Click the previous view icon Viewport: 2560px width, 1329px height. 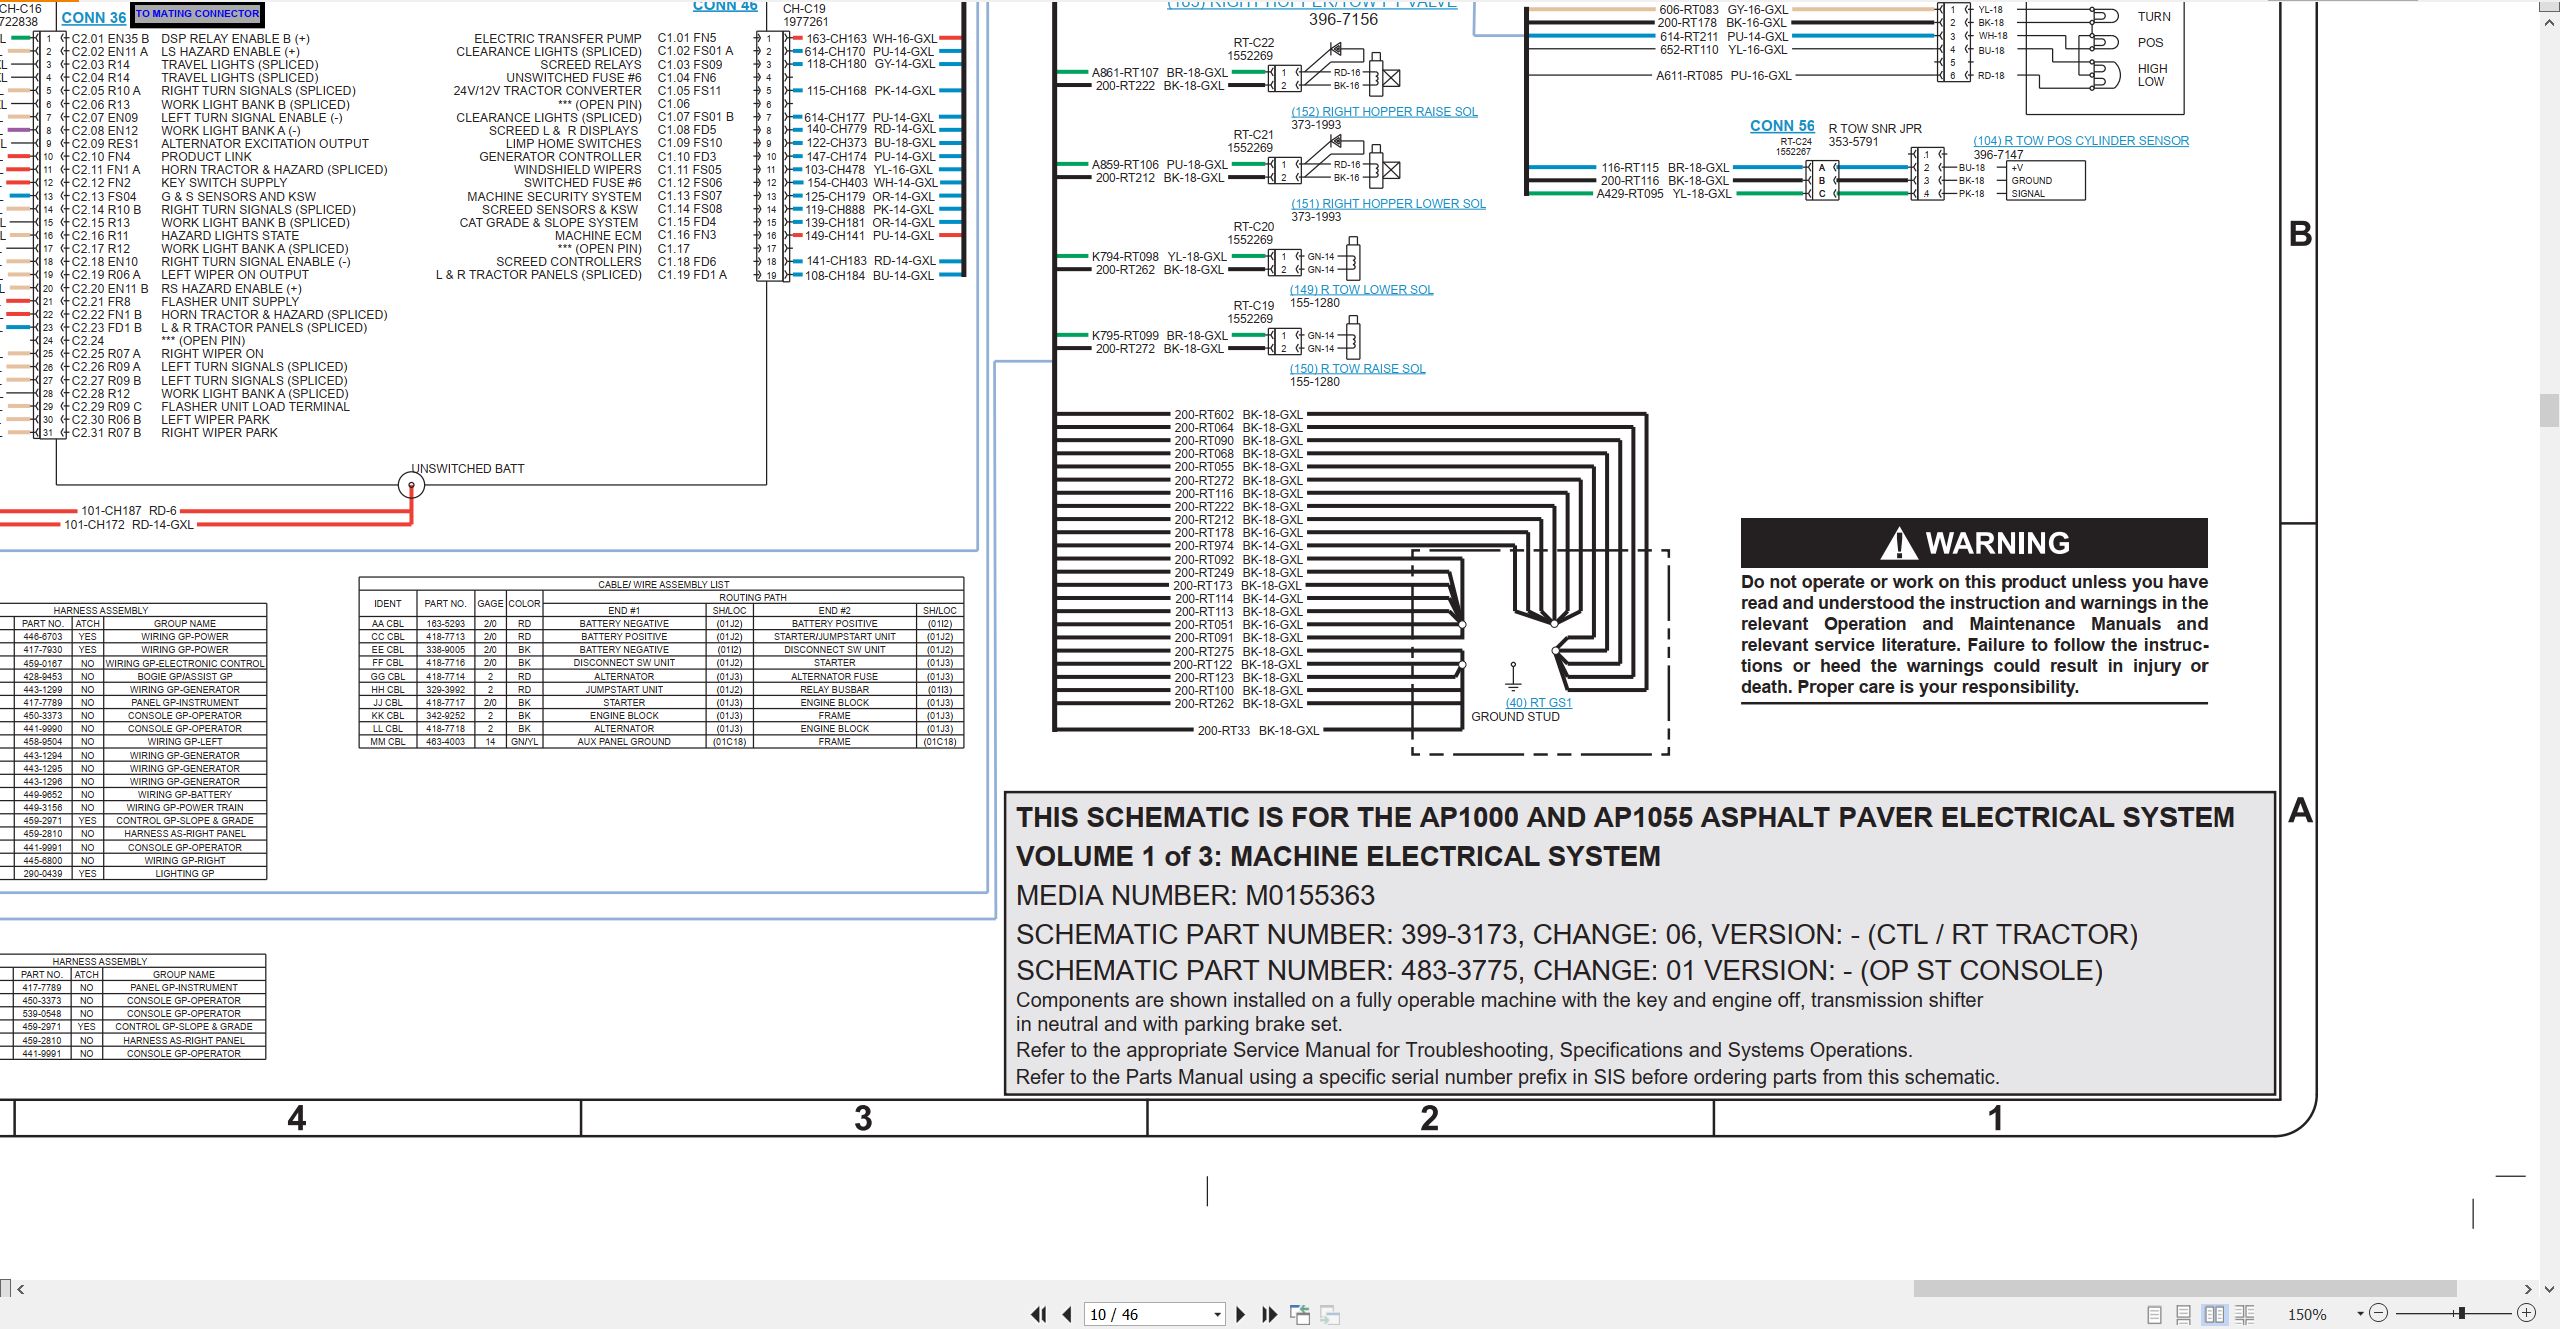pos(1300,1314)
